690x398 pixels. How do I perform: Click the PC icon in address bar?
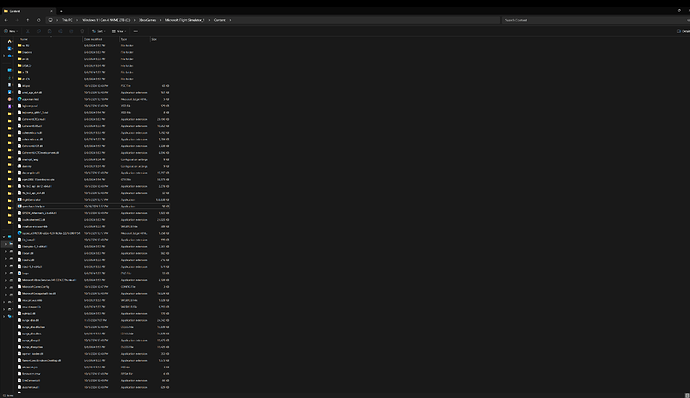coord(50,20)
